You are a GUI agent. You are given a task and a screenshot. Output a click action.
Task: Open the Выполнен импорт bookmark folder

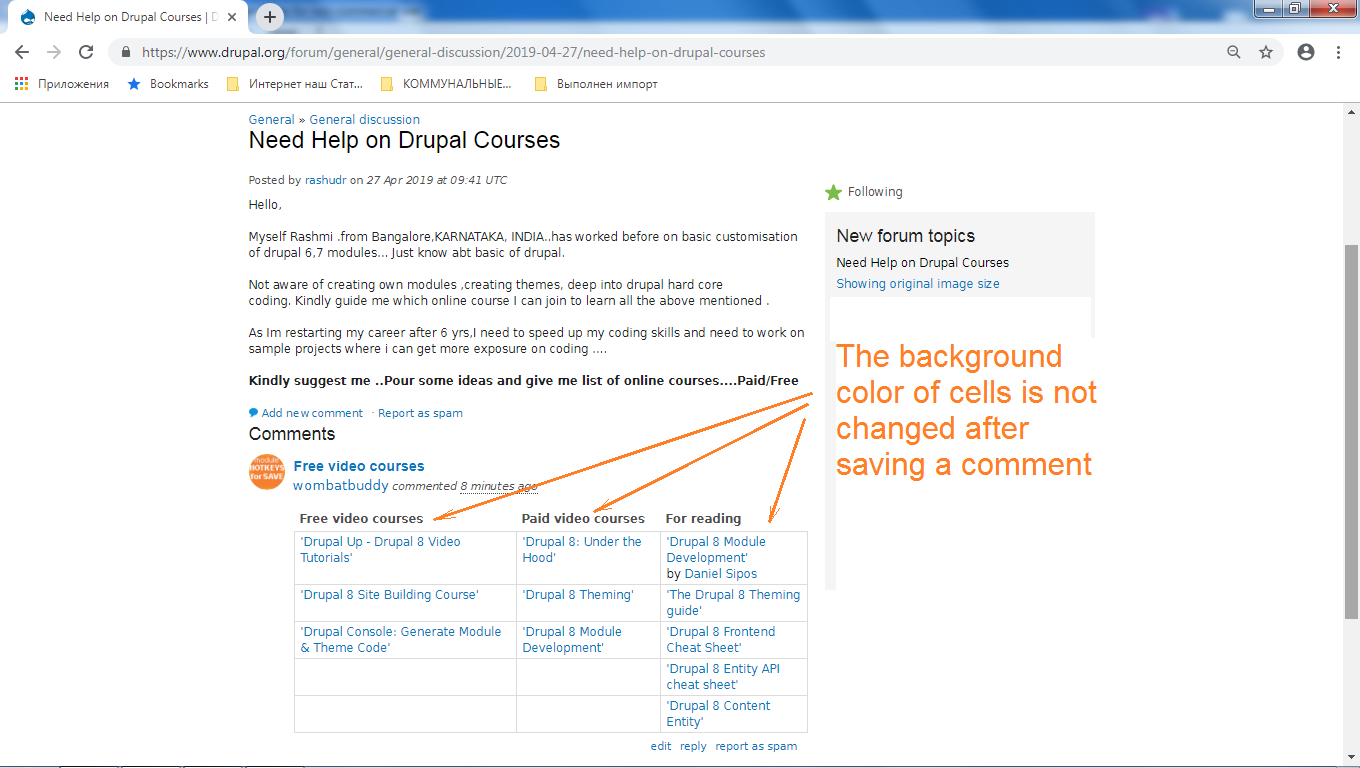596,84
